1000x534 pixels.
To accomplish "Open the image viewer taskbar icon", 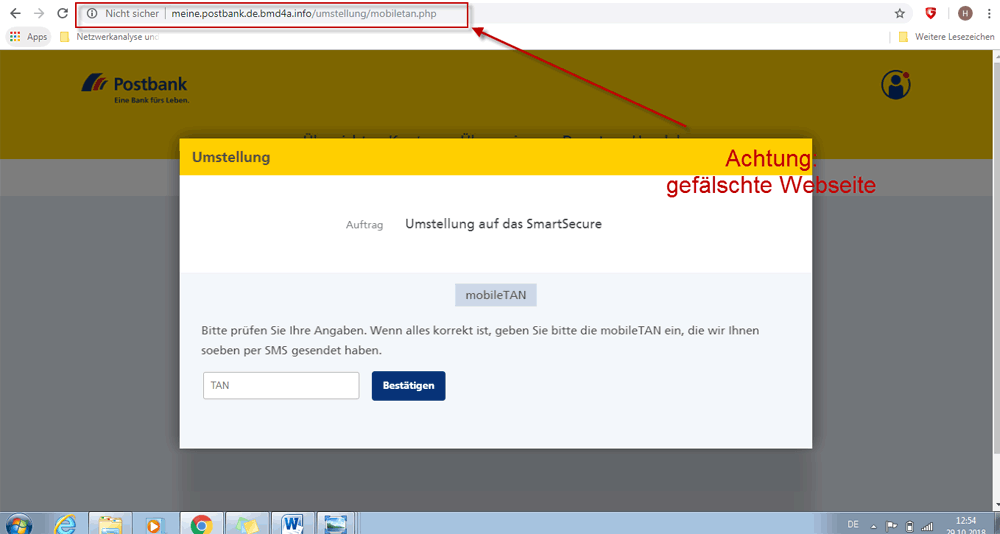I will (x=335, y=524).
